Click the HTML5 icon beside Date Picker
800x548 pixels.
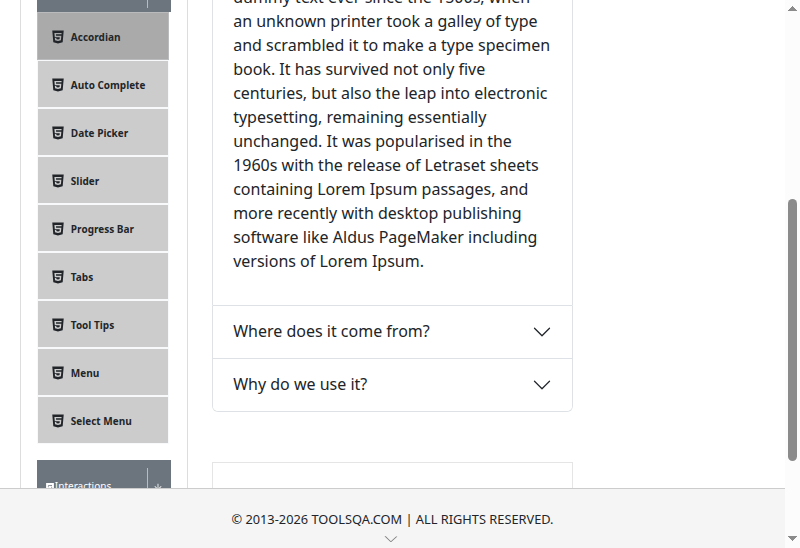tap(58, 133)
